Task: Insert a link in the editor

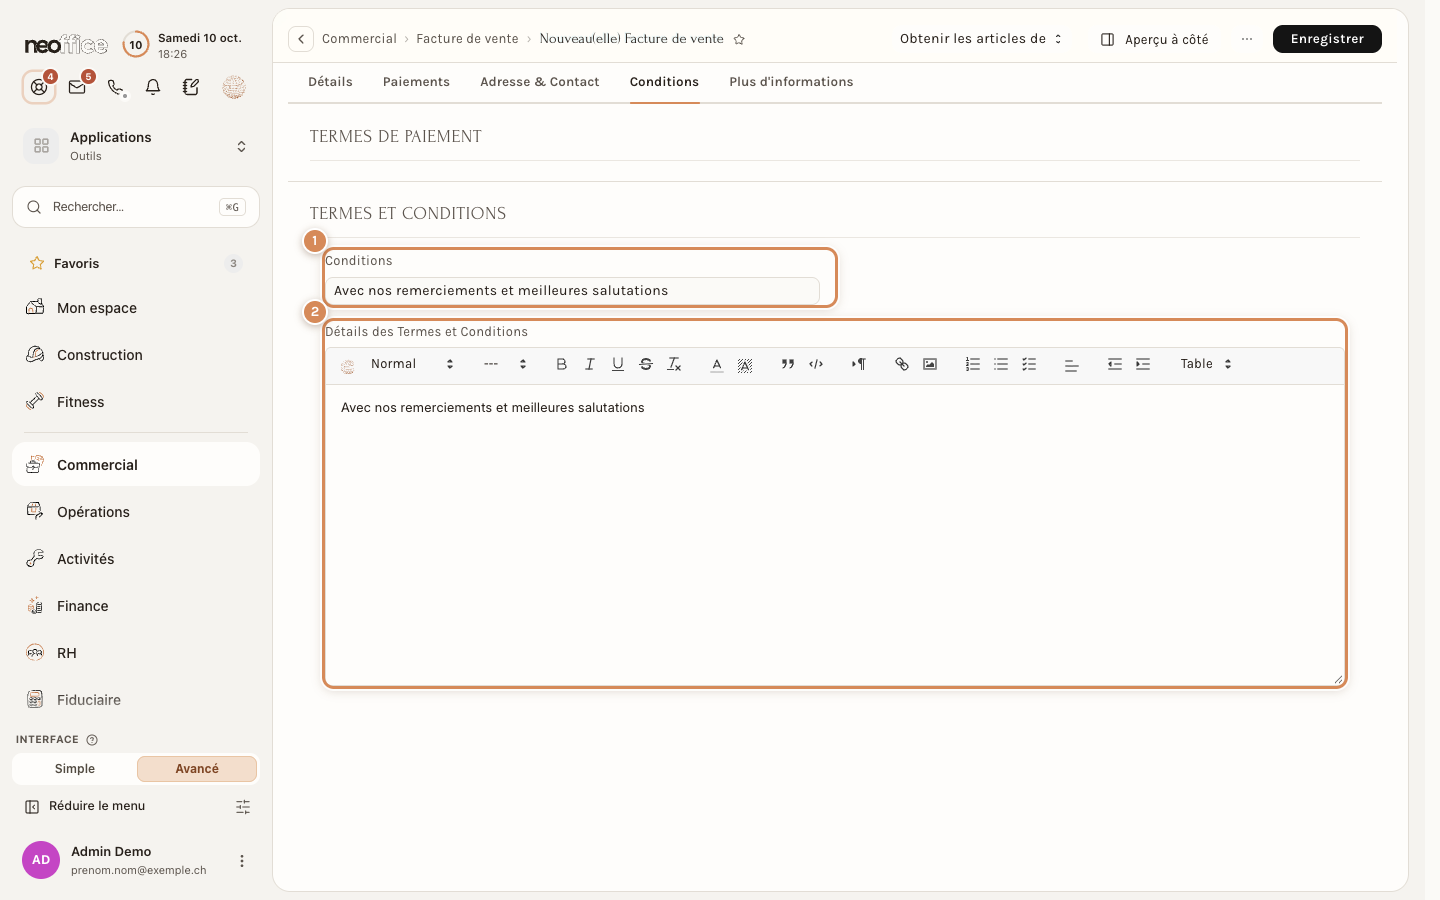Action: (x=901, y=364)
